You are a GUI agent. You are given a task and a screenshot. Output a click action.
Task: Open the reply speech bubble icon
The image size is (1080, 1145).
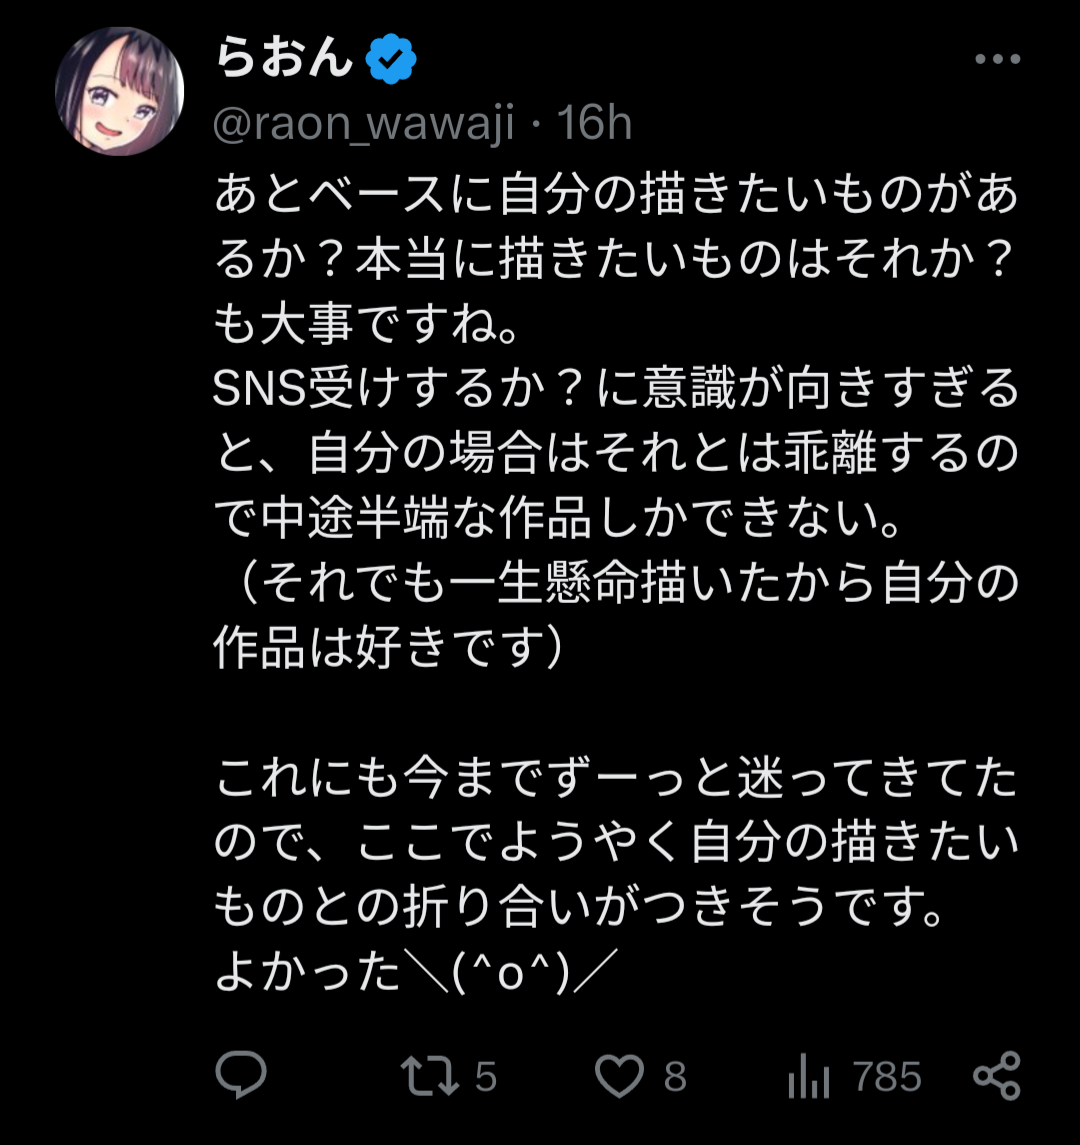(x=241, y=1077)
